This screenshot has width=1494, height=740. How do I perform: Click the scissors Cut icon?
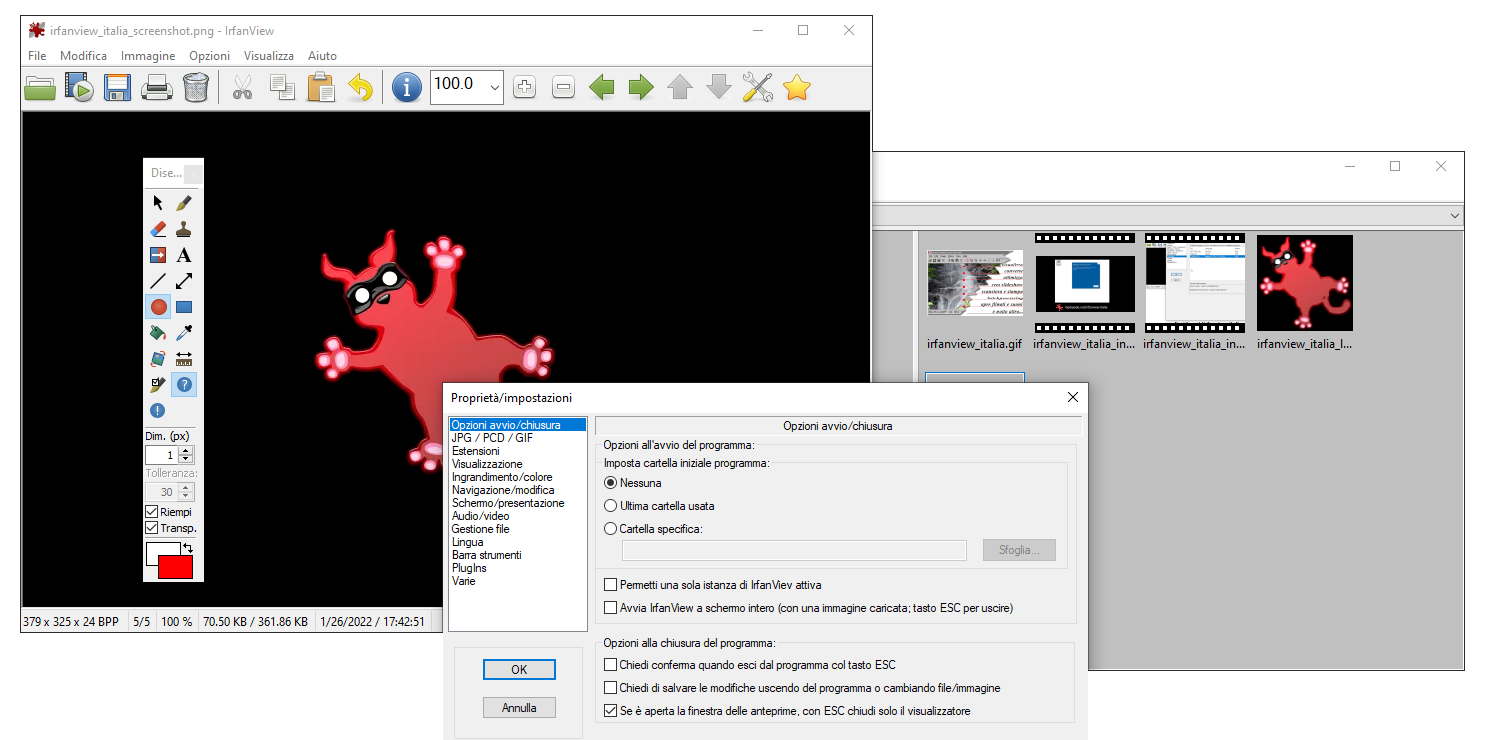click(241, 88)
